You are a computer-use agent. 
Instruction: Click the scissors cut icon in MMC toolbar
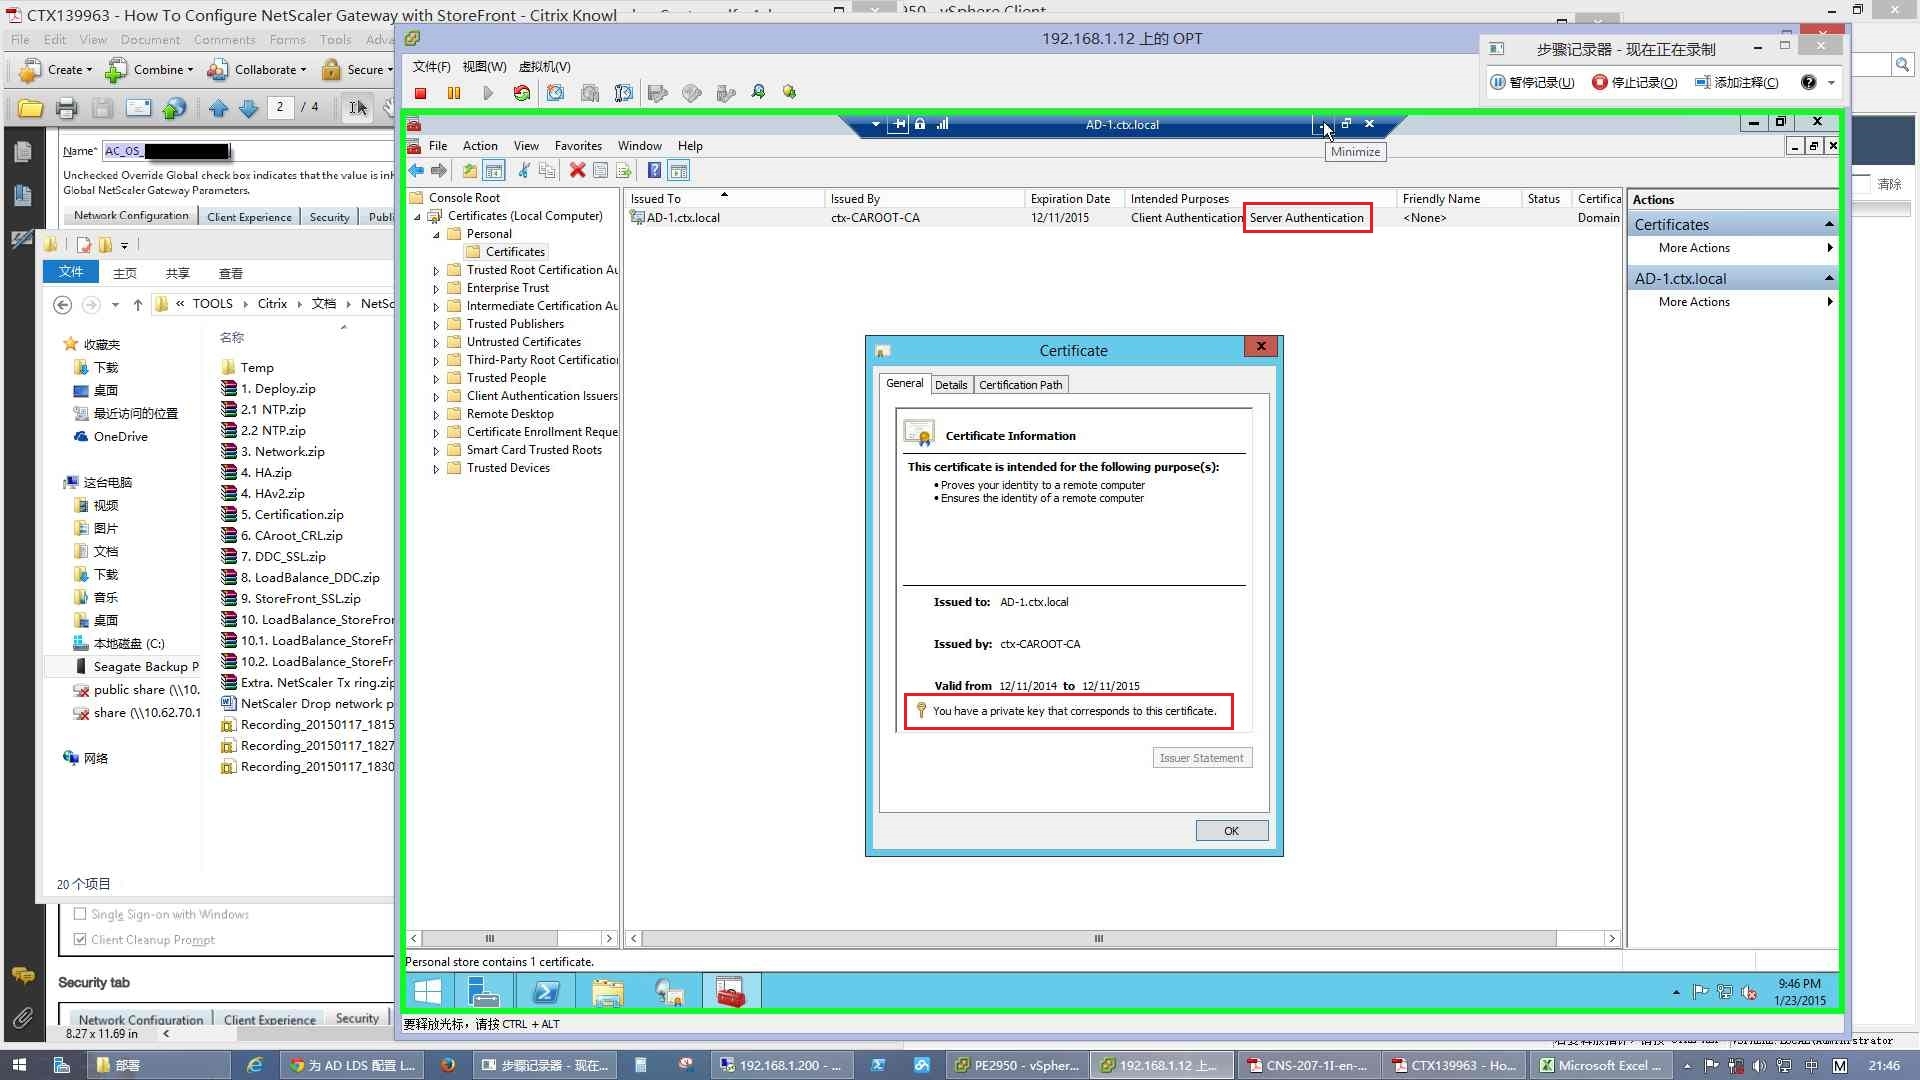pyautogui.click(x=524, y=171)
